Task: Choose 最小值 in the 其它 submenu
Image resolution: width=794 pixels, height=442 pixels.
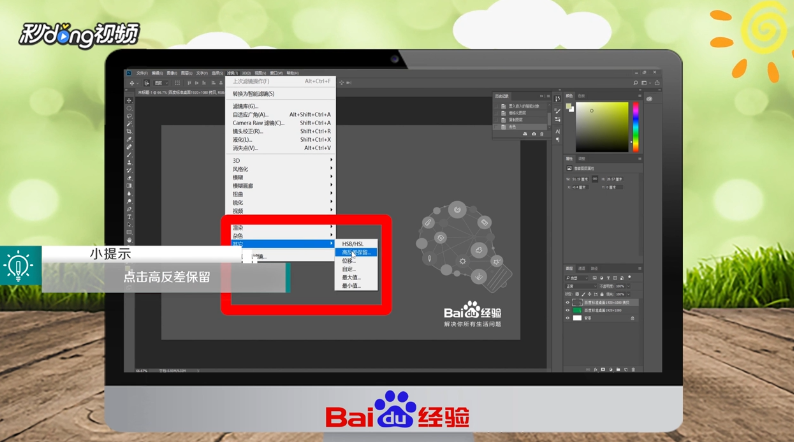Action: 356,286
